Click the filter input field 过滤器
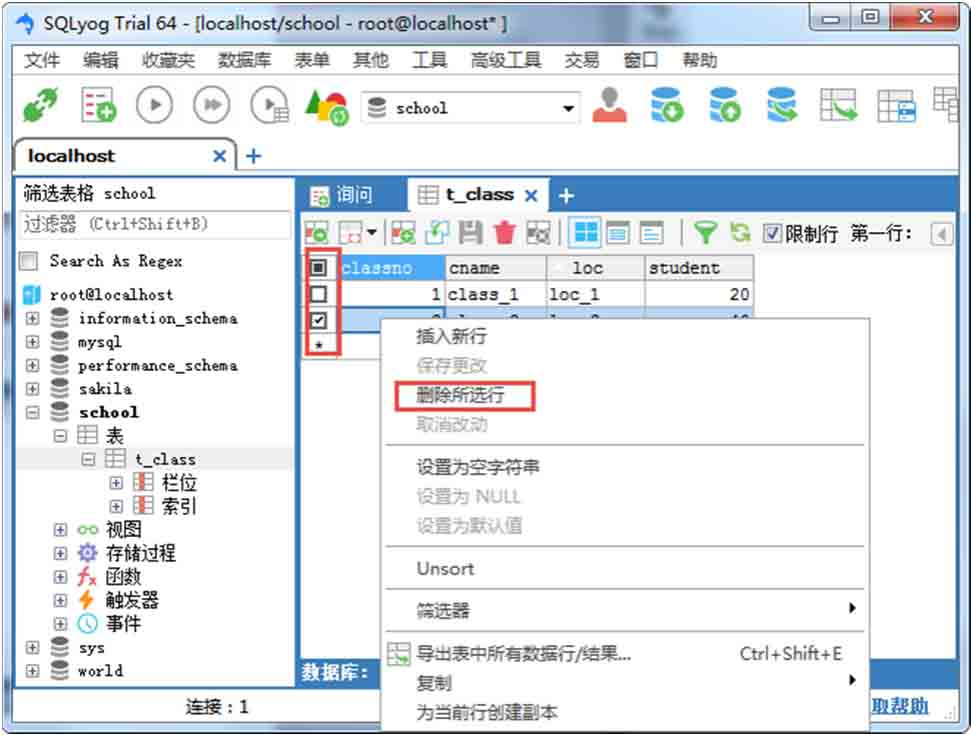This screenshot has height=735, width=971. (156, 224)
